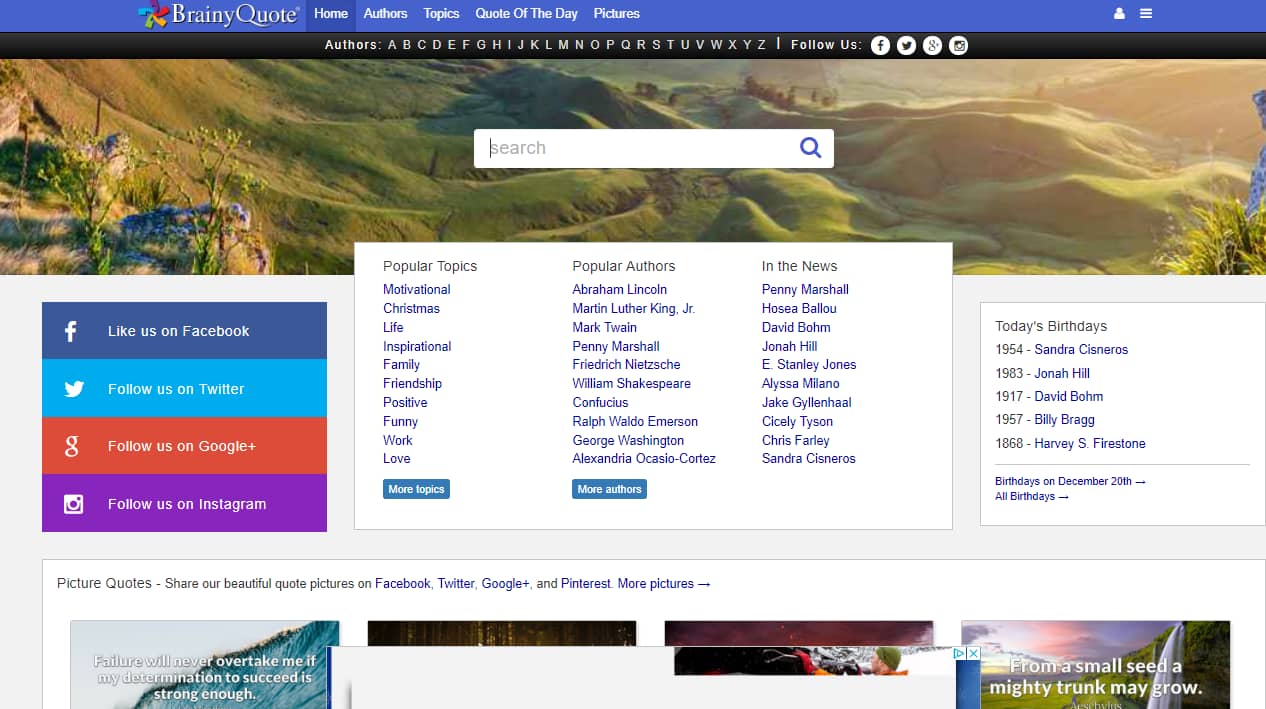This screenshot has width=1266, height=709.
Task: Open Billy Bragg birthday link
Action: point(1064,419)
